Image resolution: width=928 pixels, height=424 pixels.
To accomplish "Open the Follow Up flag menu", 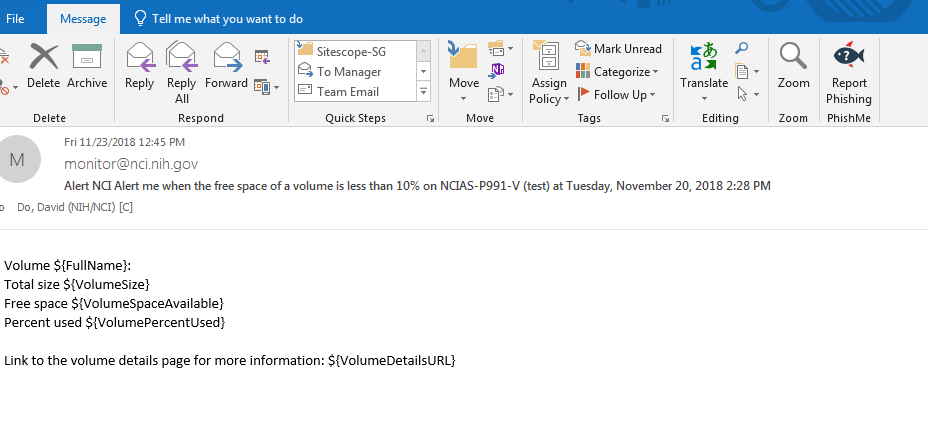I will (x=616, y=95).
